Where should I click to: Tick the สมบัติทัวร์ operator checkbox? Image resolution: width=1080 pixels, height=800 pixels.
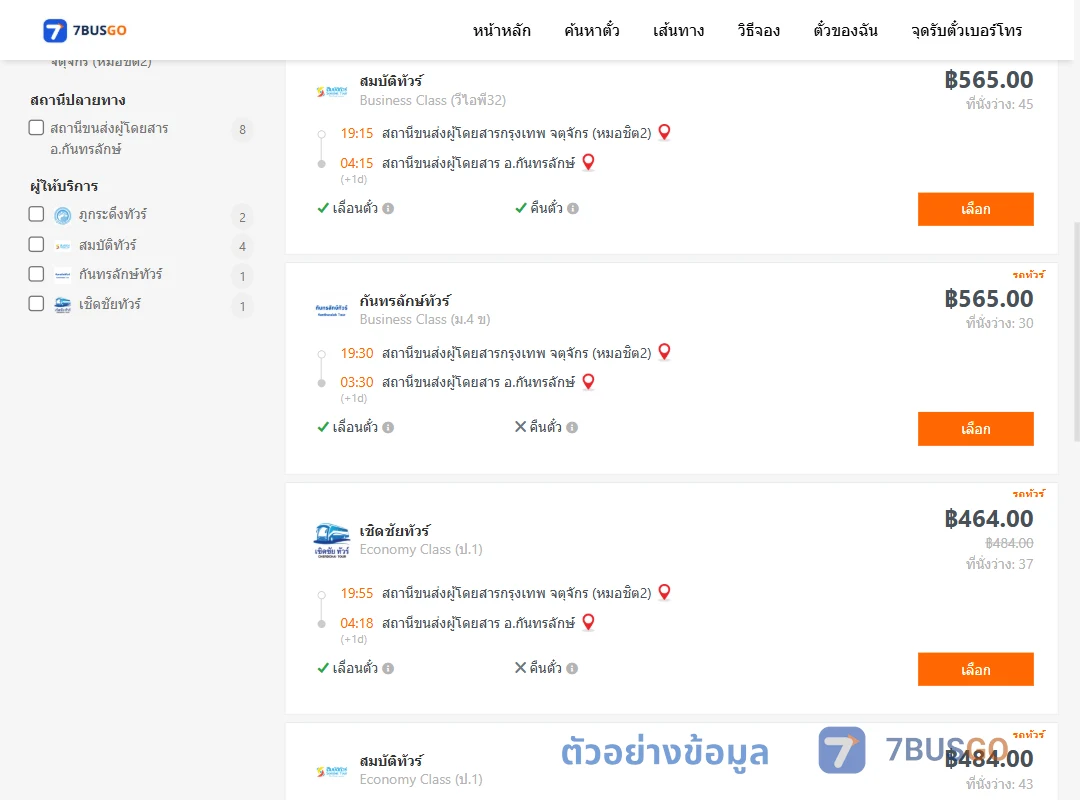pos(37,244)
